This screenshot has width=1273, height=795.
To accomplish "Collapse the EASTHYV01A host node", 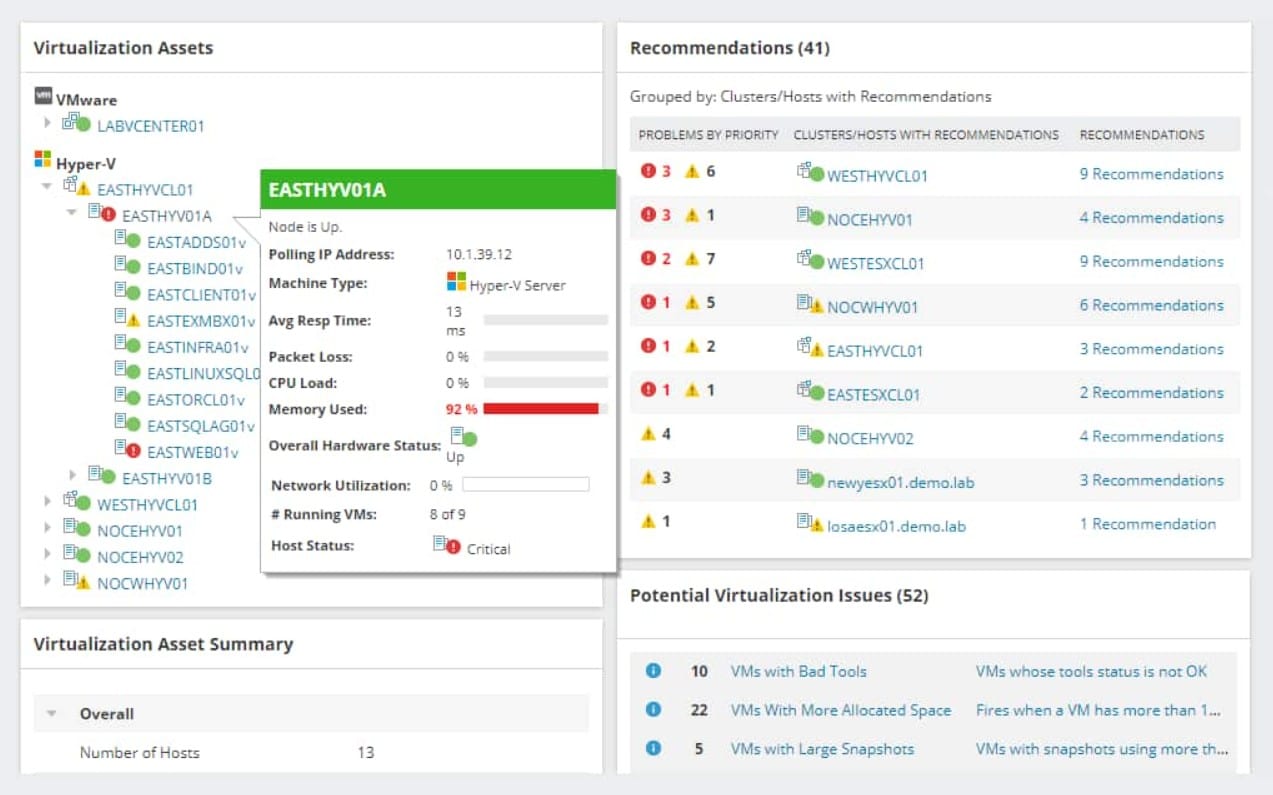I will (x=70, y=213).
